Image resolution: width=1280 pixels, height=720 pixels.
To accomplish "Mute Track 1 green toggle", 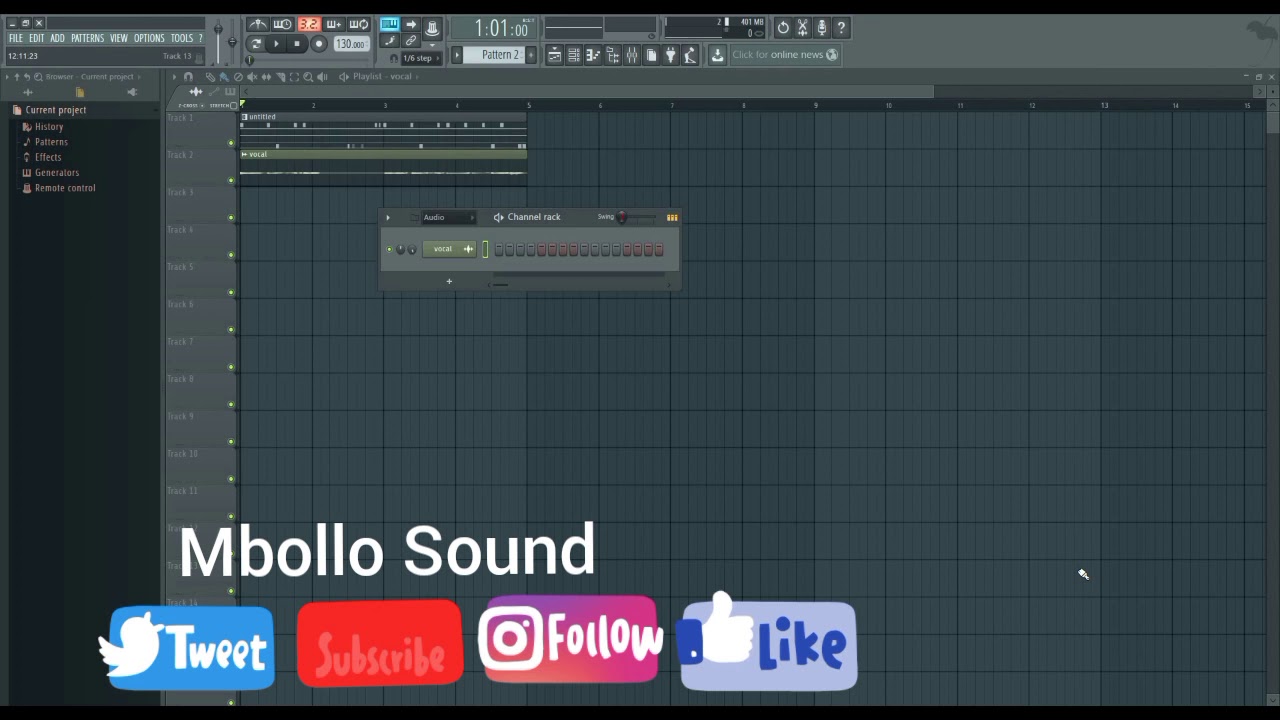I will tap(231, 143).
